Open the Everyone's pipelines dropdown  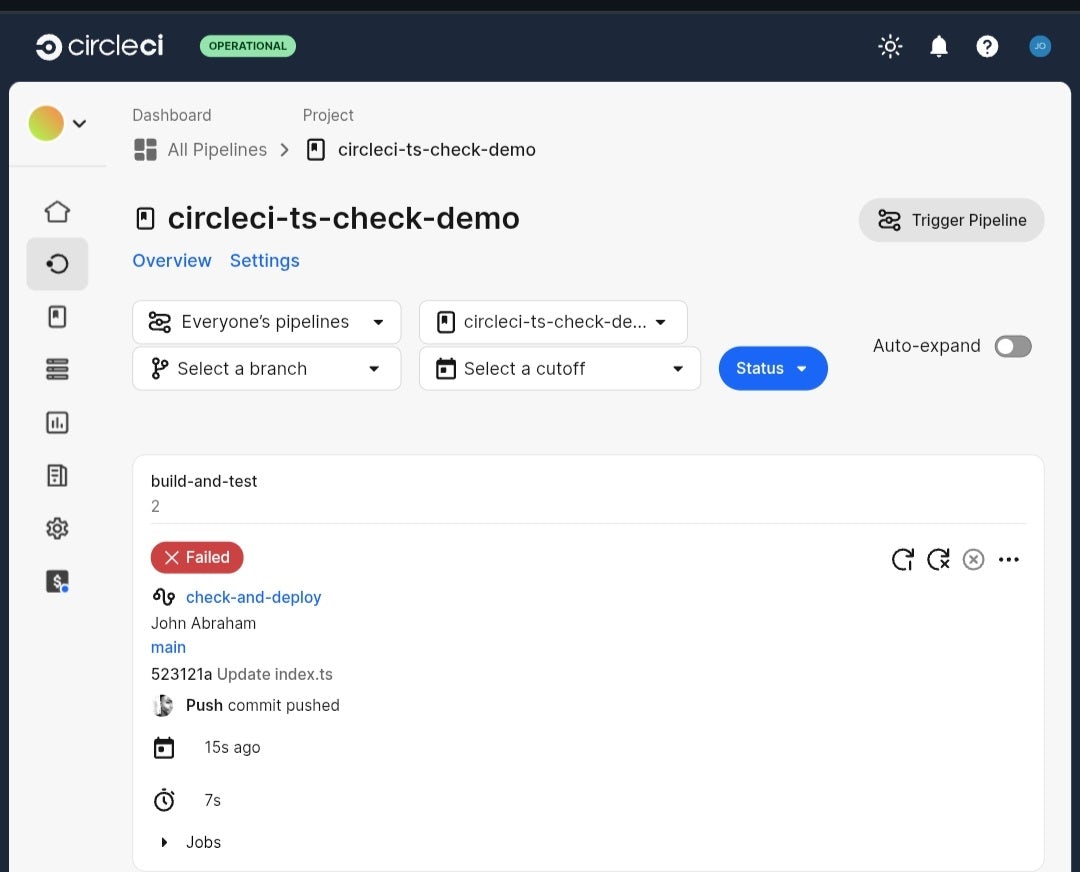[x=266, y=322]
